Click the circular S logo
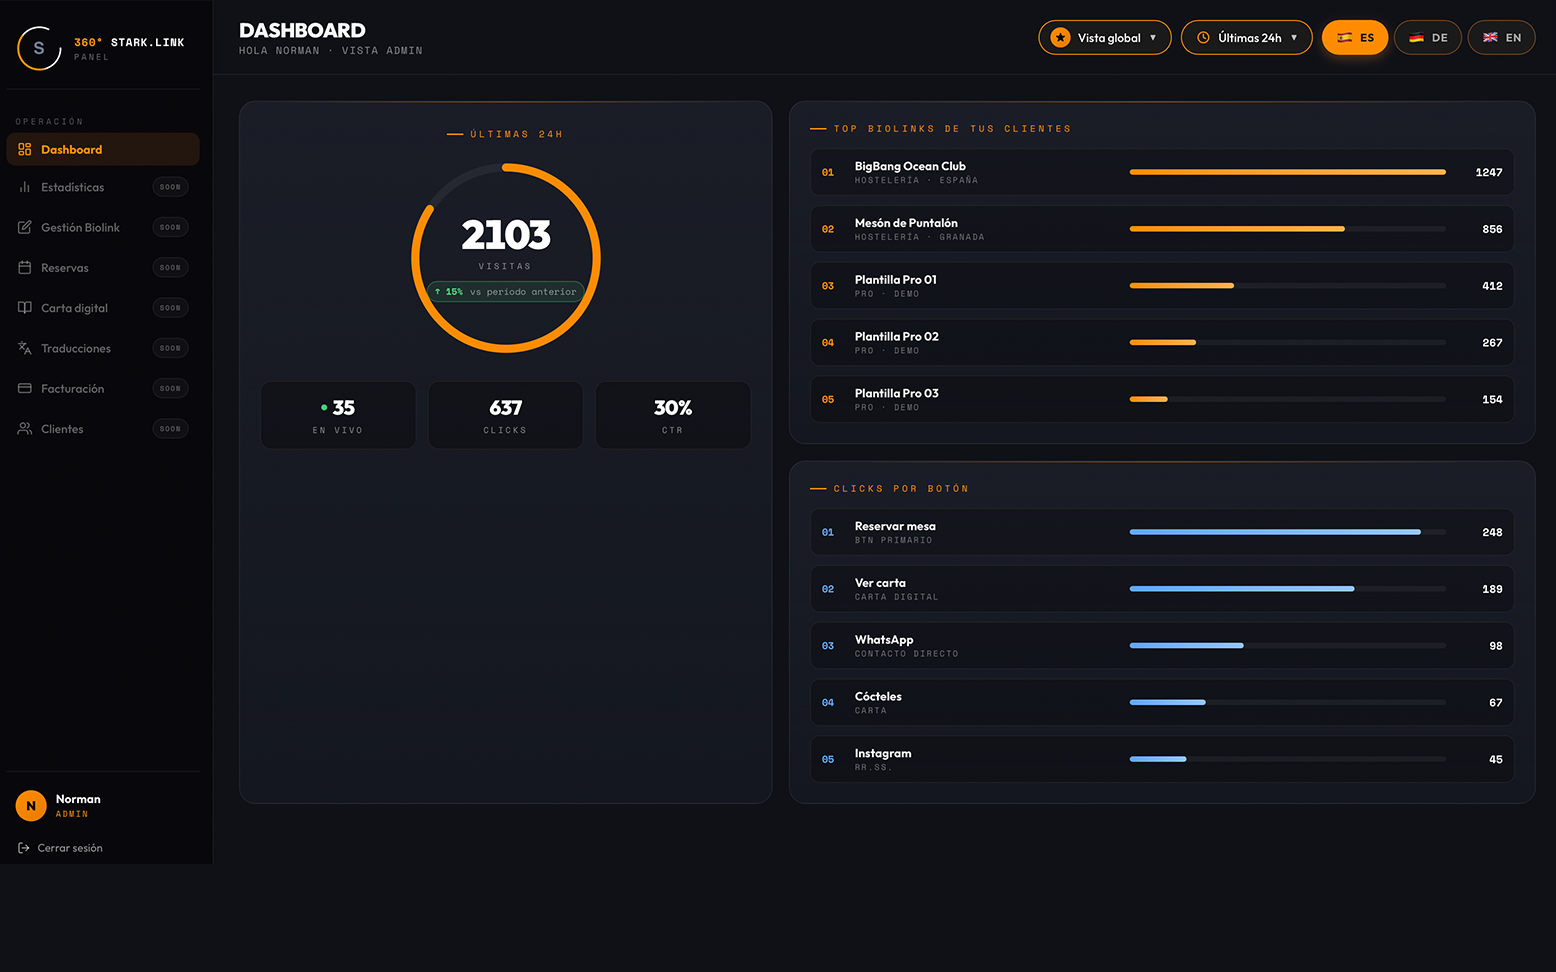This screenshot has height=972, width=1556. click(39, 48)
